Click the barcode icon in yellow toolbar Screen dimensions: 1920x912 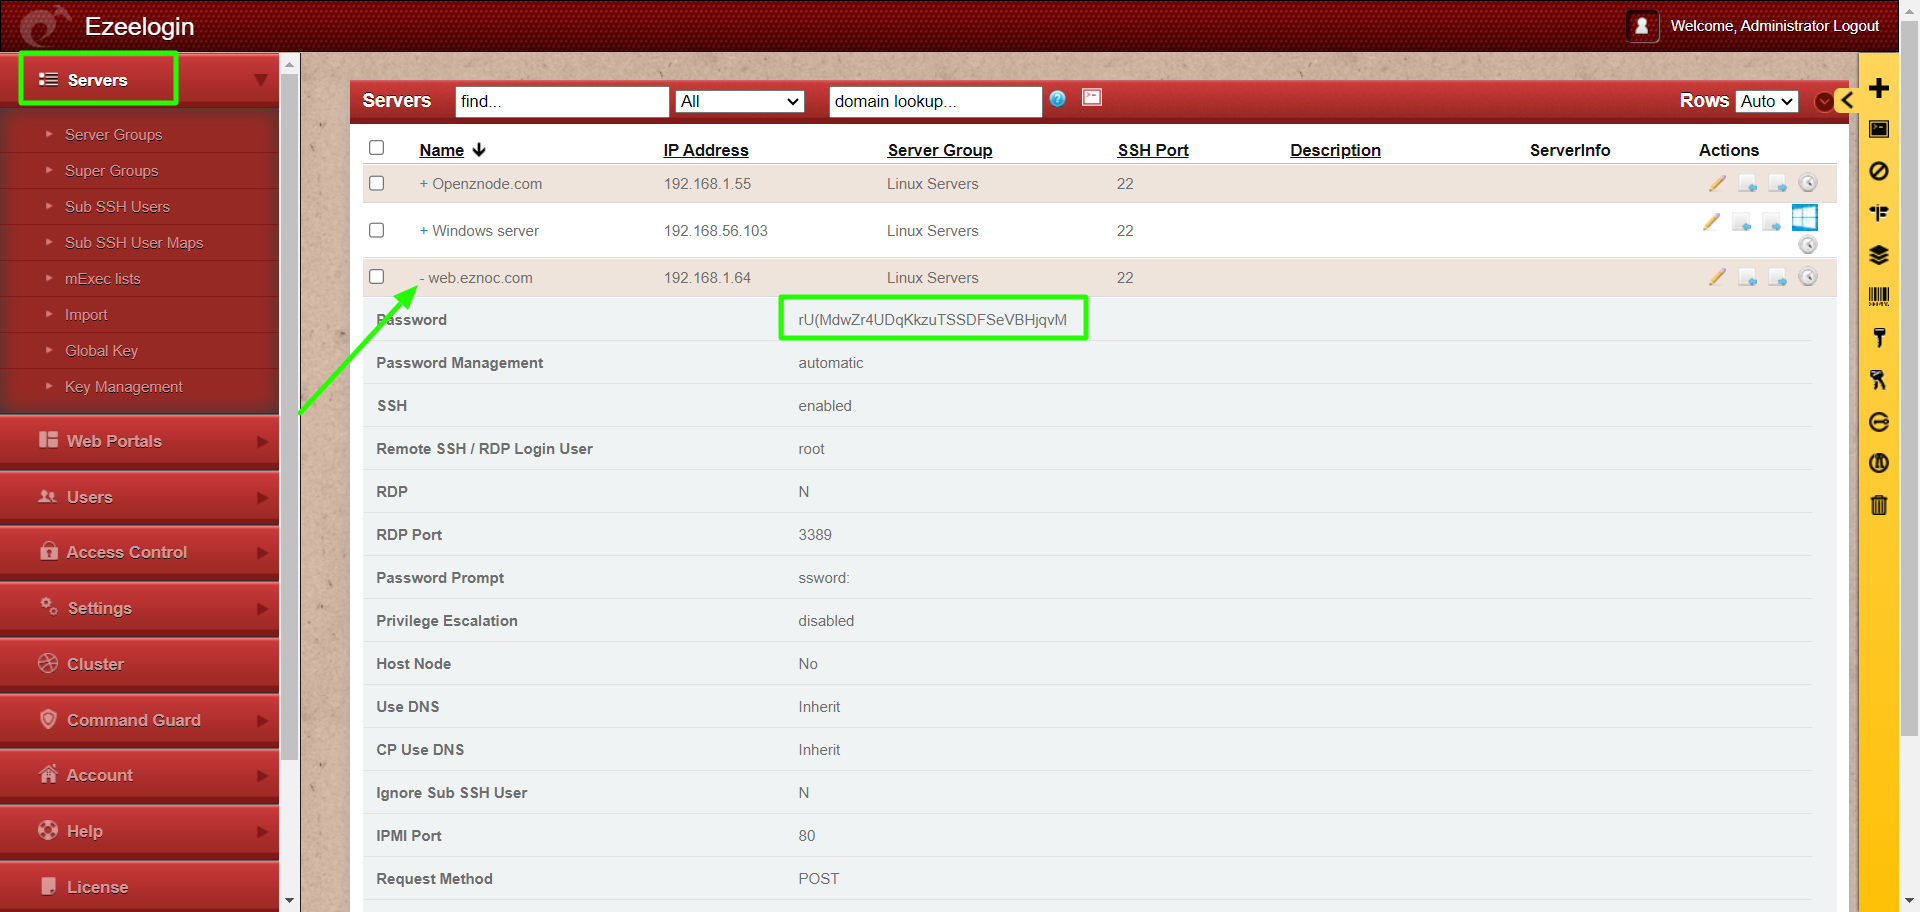coord(1879,296)
